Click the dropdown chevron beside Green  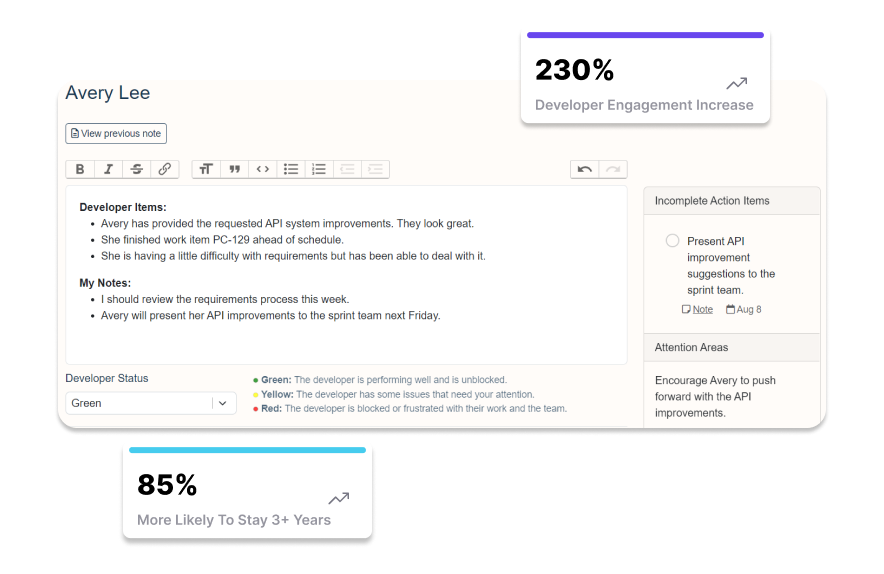pos(223,403)
